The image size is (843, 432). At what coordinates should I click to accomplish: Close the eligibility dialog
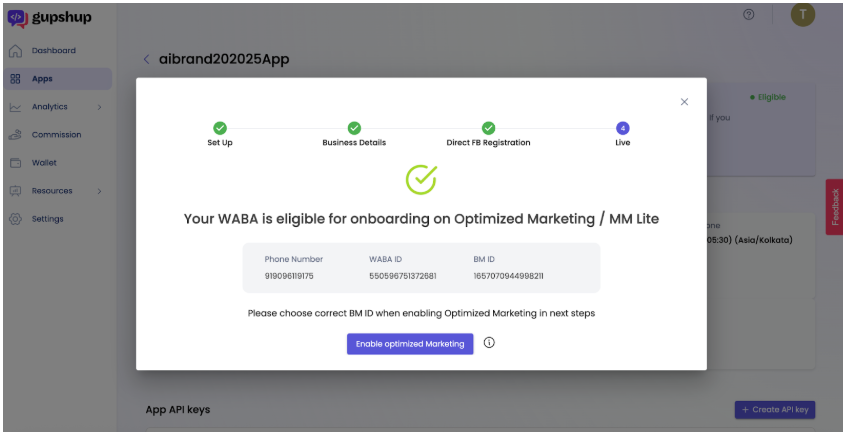tap(684, 102)
